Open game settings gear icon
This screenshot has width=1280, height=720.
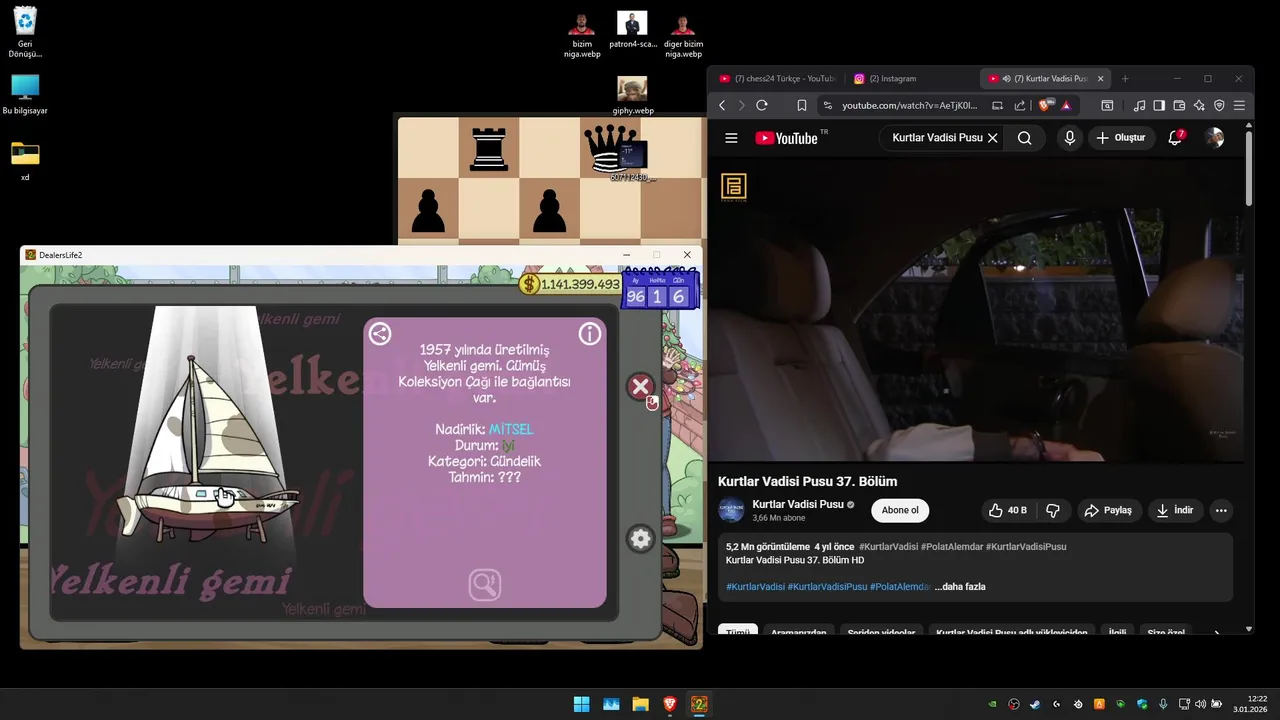pos(641,539)
